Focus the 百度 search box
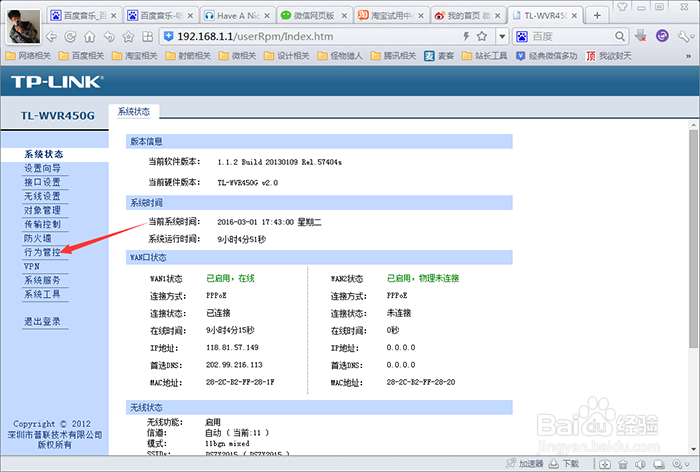 click(x=571, y=37)
